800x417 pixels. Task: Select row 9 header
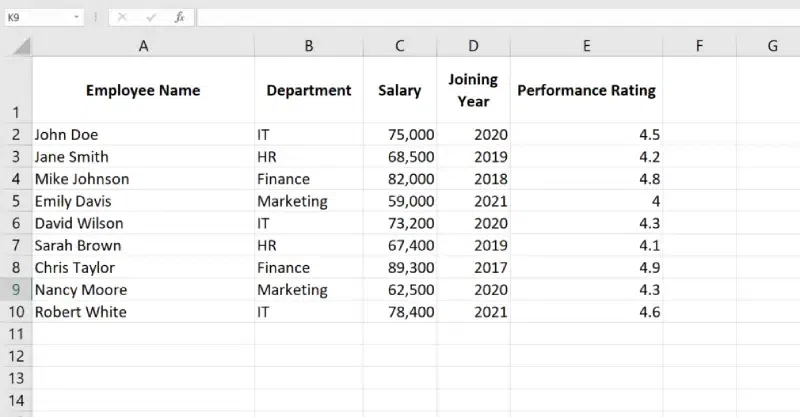[x=16, y=289]
